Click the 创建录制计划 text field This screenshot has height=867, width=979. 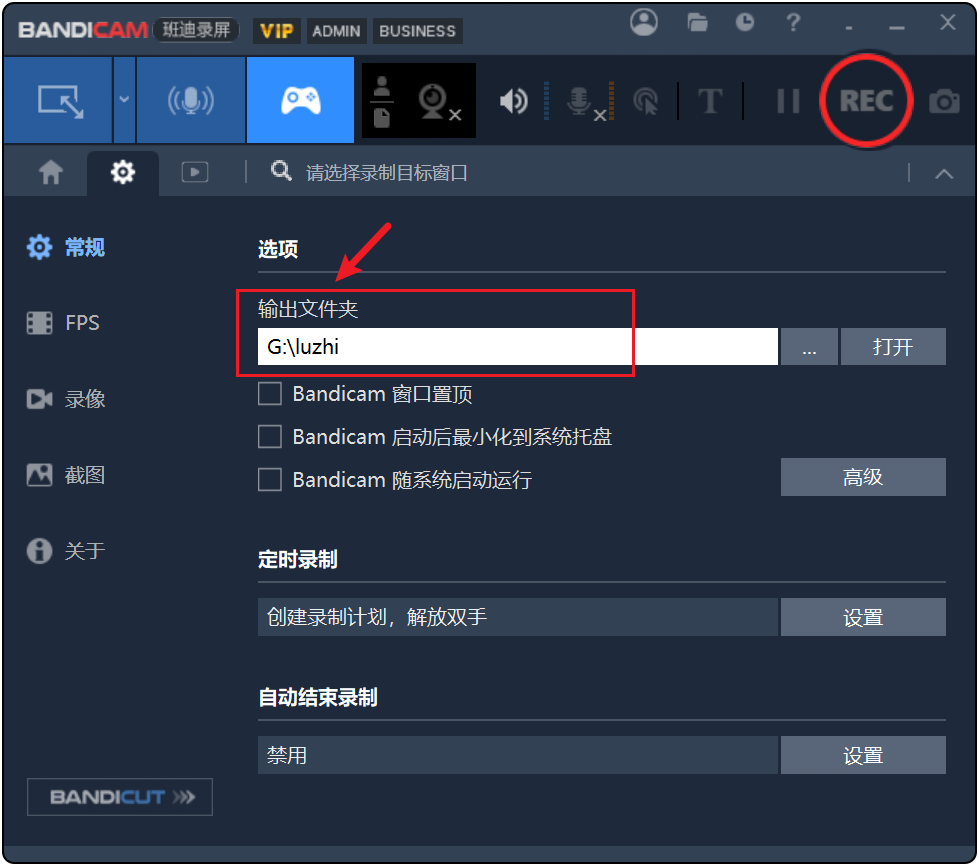(518, 617)
